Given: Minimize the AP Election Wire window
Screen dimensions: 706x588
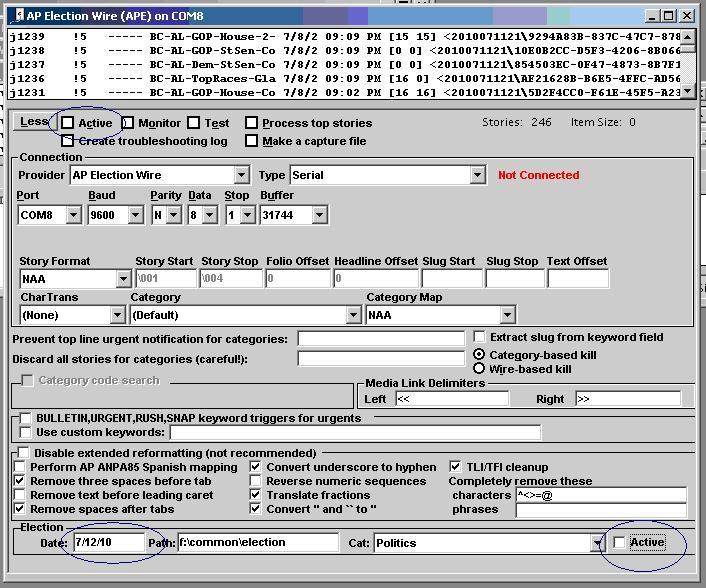Looking at the screenshot, I should [x=653, y=16].
